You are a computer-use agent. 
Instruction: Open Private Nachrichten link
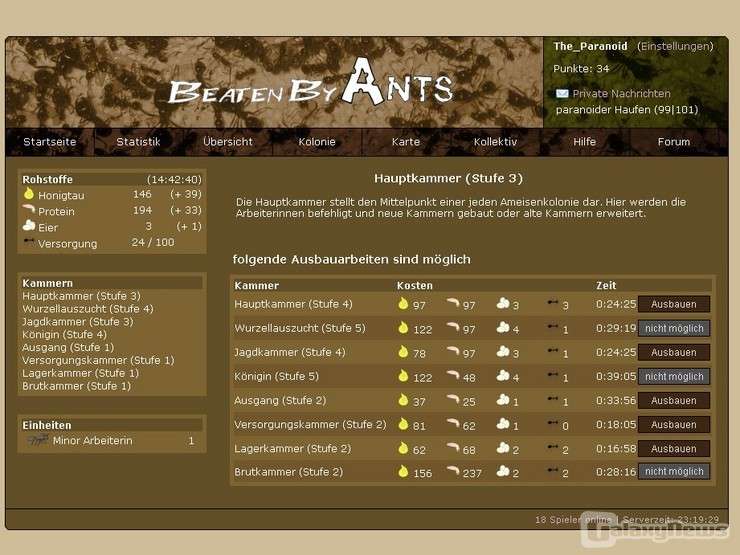[621, 93]
